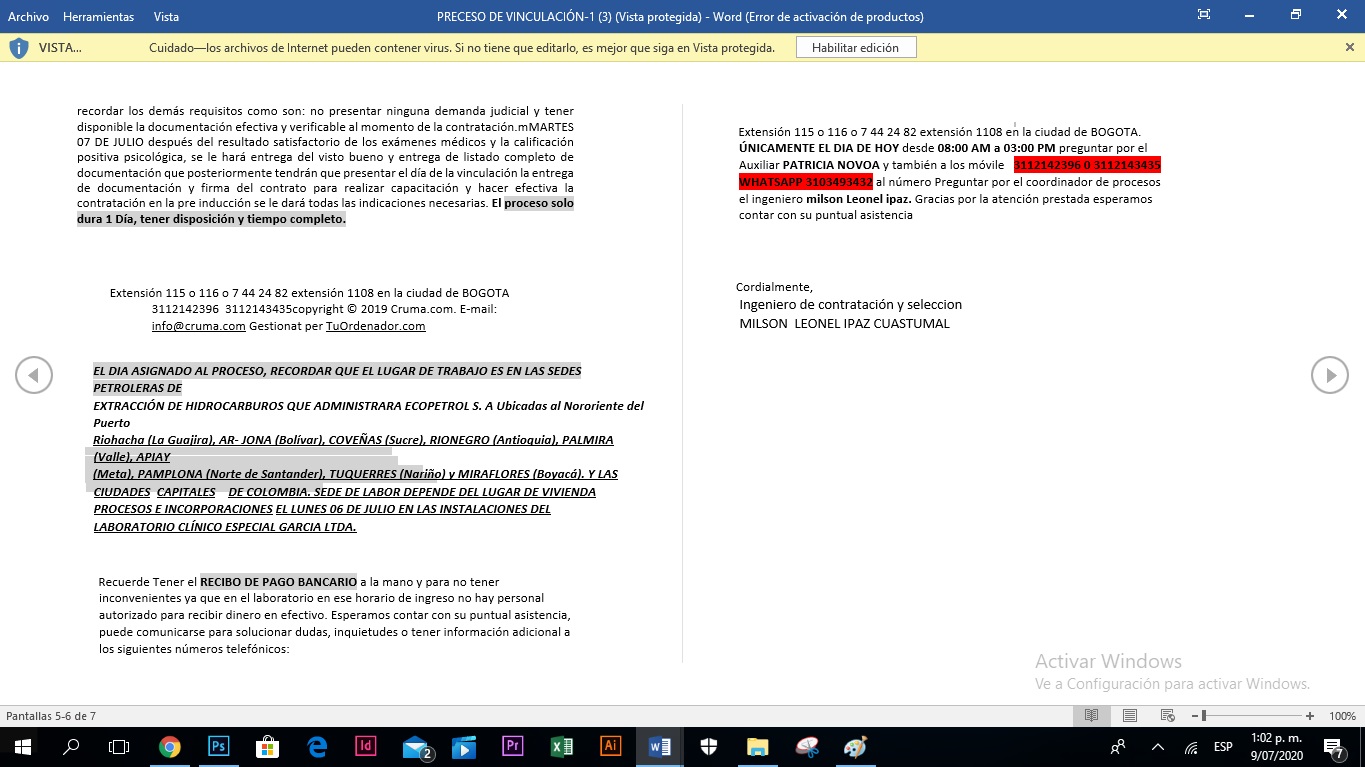Screen dimensions: 1365x767
Task: Open Photoshop from the taskbar
Action: pos(218,746)
